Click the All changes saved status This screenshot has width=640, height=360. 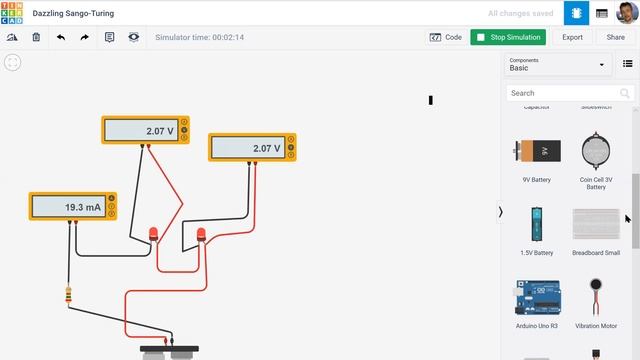pos(520,13)
